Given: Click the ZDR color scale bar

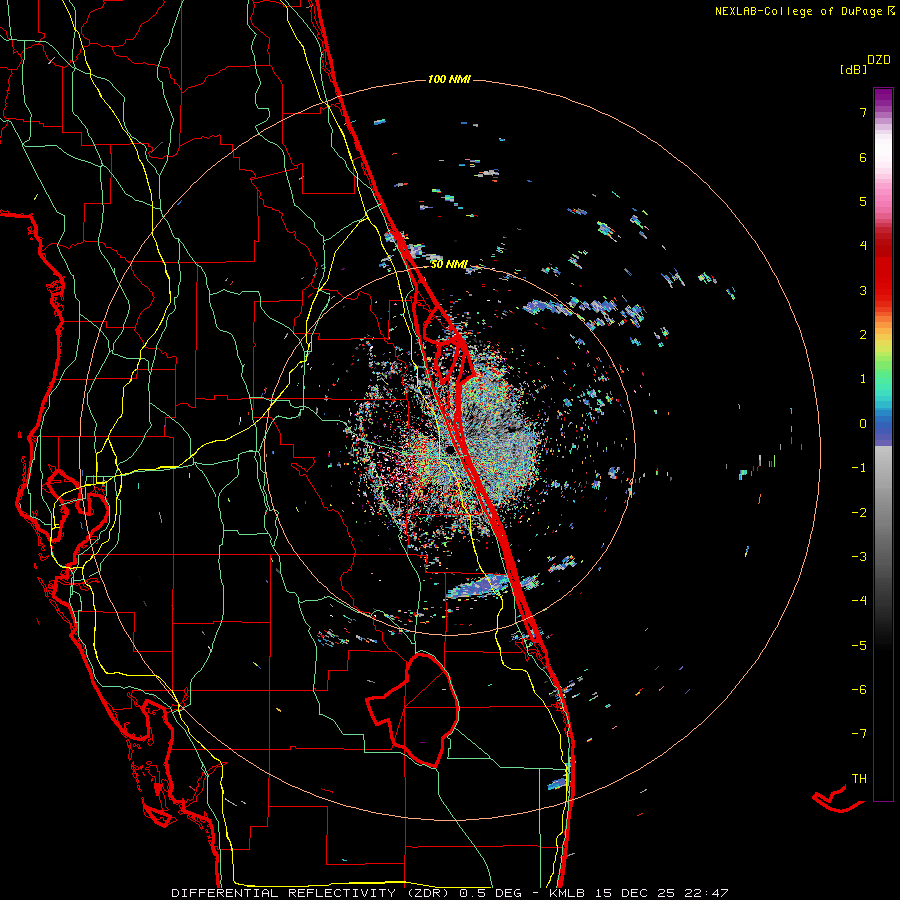Looking at the screenshot, I should click(x=883, y=444).
